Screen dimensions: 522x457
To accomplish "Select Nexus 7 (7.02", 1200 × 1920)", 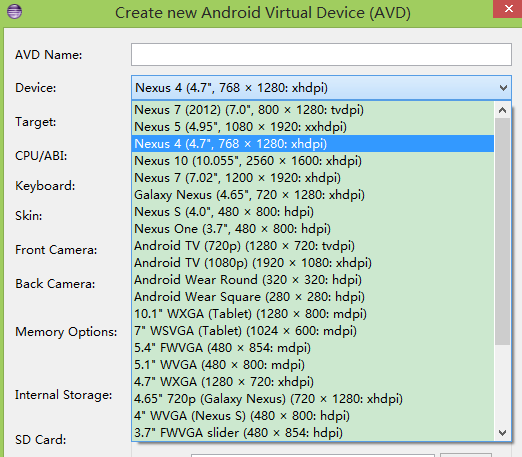I will (x=313, y=178).
